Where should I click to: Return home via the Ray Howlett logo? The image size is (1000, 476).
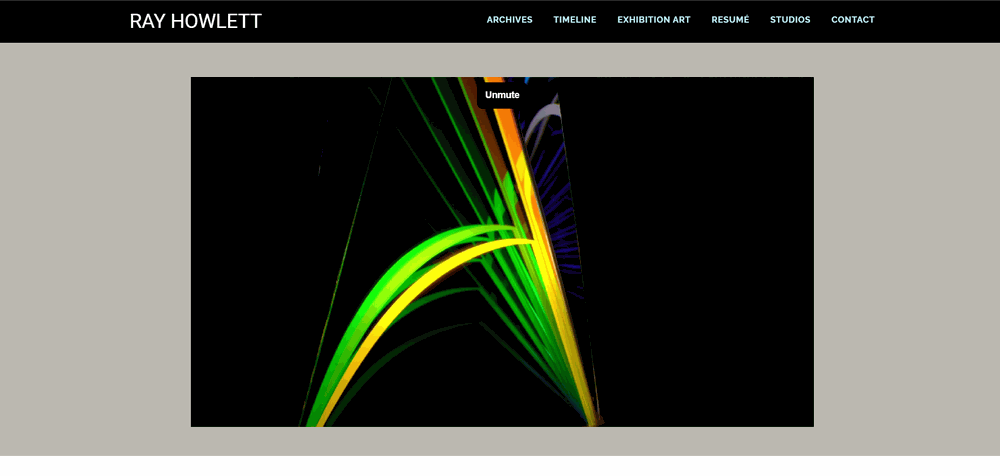tap(195, 21)
